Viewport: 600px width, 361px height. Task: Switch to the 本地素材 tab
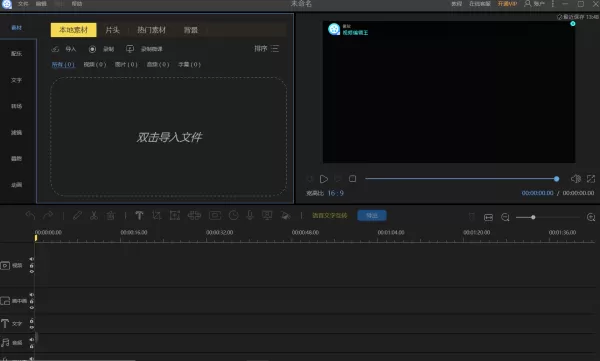pos(73,30)
